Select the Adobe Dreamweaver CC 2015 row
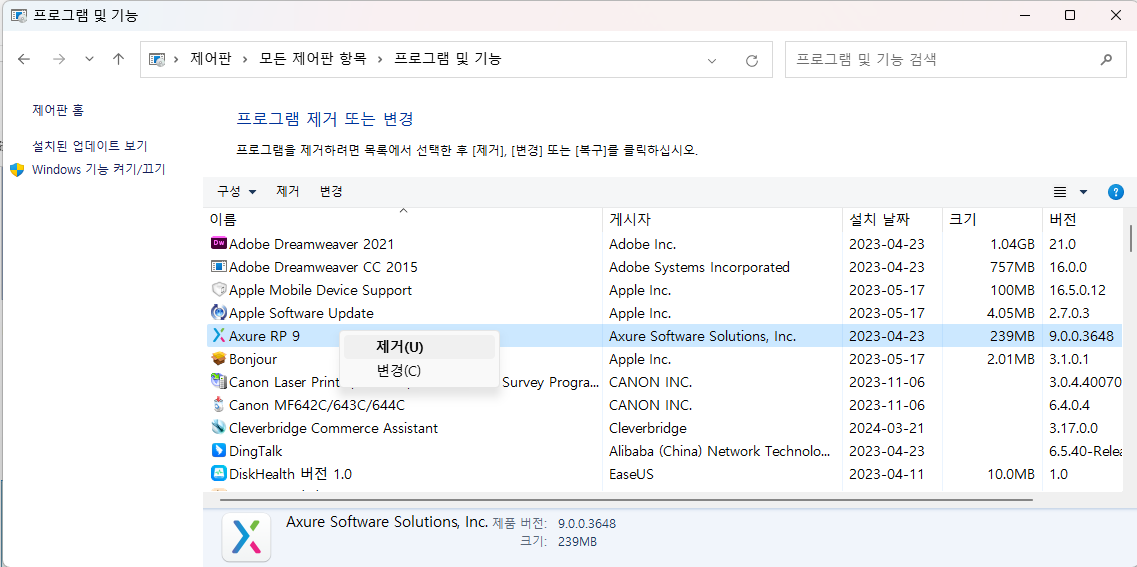The height and width of the screenshot is (567, 1137). (663, 267)
